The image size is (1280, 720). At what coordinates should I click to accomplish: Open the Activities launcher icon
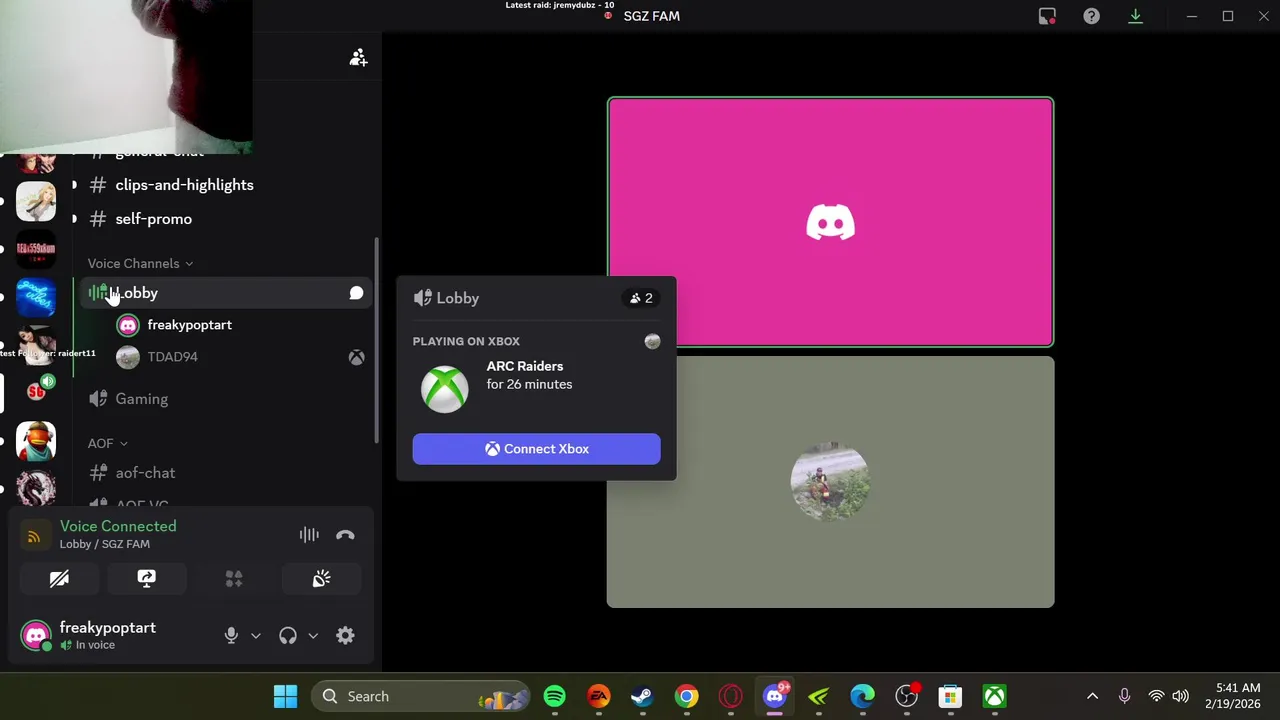tap(234, 579)
